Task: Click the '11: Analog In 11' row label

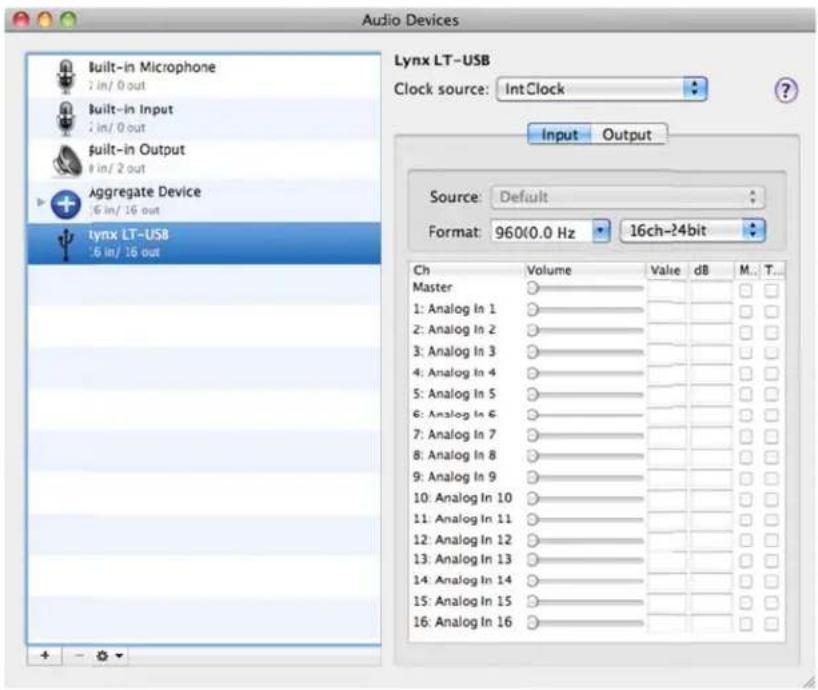Action: [x=463, y=519]
